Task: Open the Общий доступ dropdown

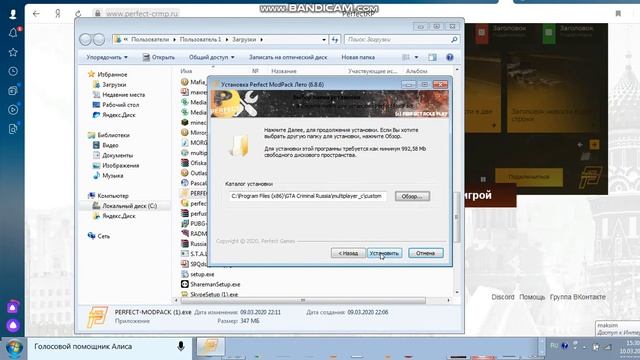Action: tap(211, 58)
